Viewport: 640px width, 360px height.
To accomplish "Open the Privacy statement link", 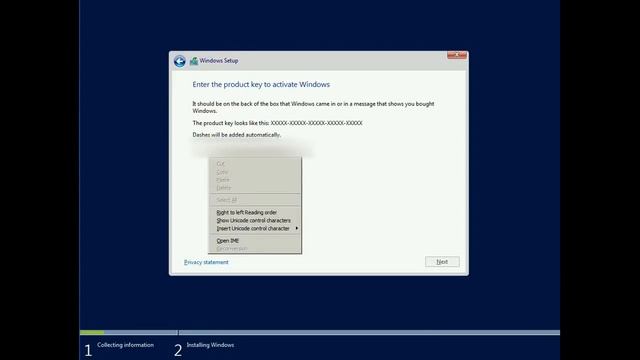I will [206, 262].
